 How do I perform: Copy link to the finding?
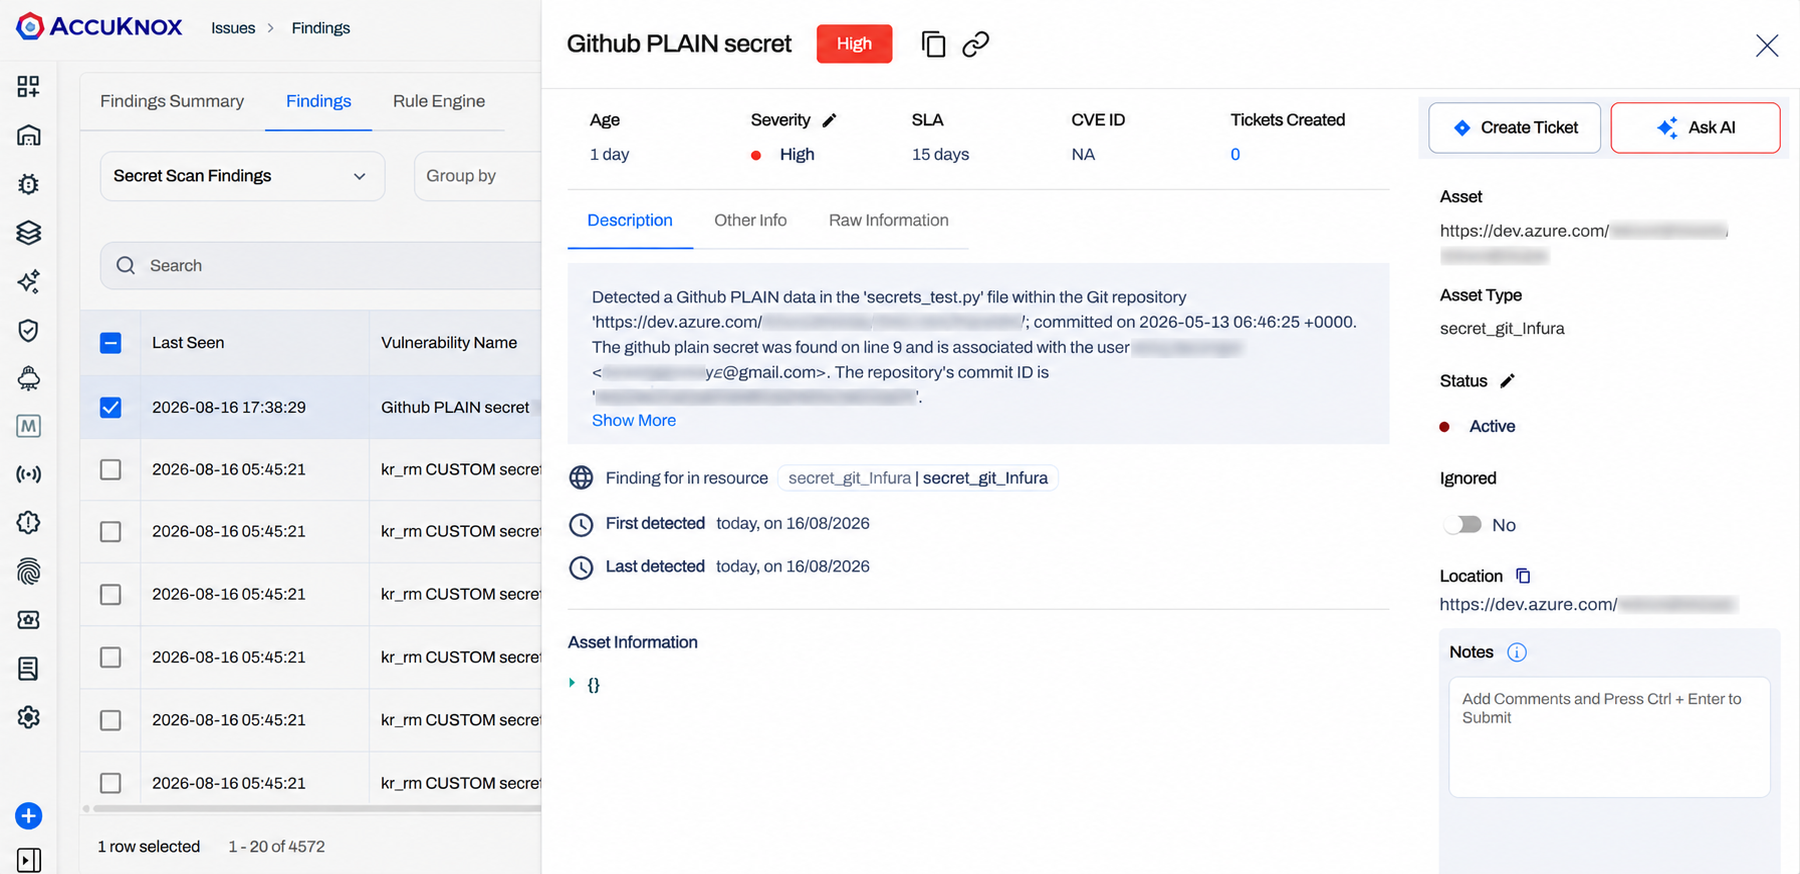coord(976,44)
